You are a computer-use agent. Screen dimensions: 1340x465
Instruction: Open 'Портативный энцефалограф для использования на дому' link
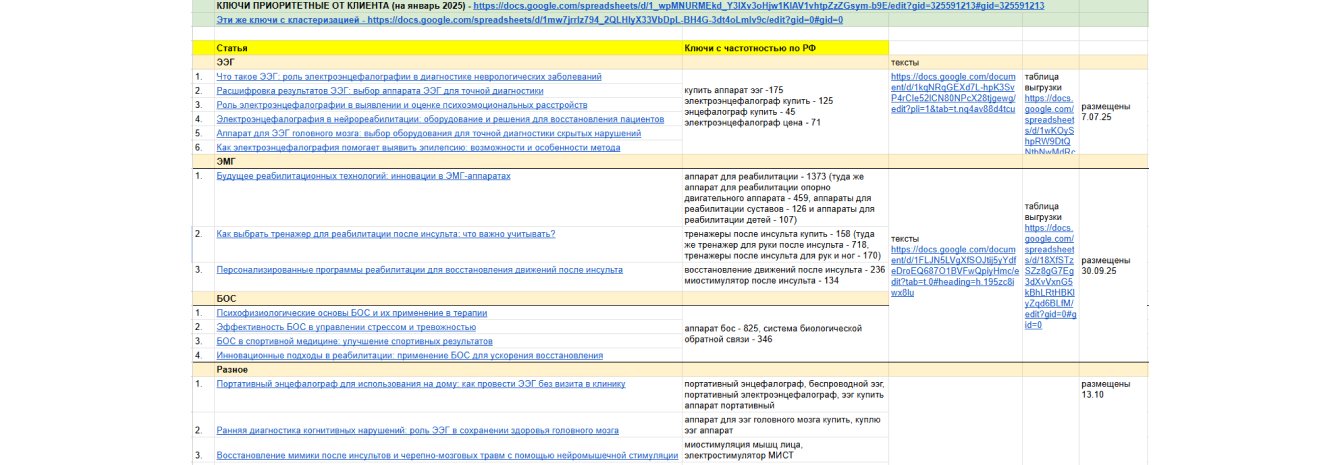pyautogui.click(x=421, y=383)
